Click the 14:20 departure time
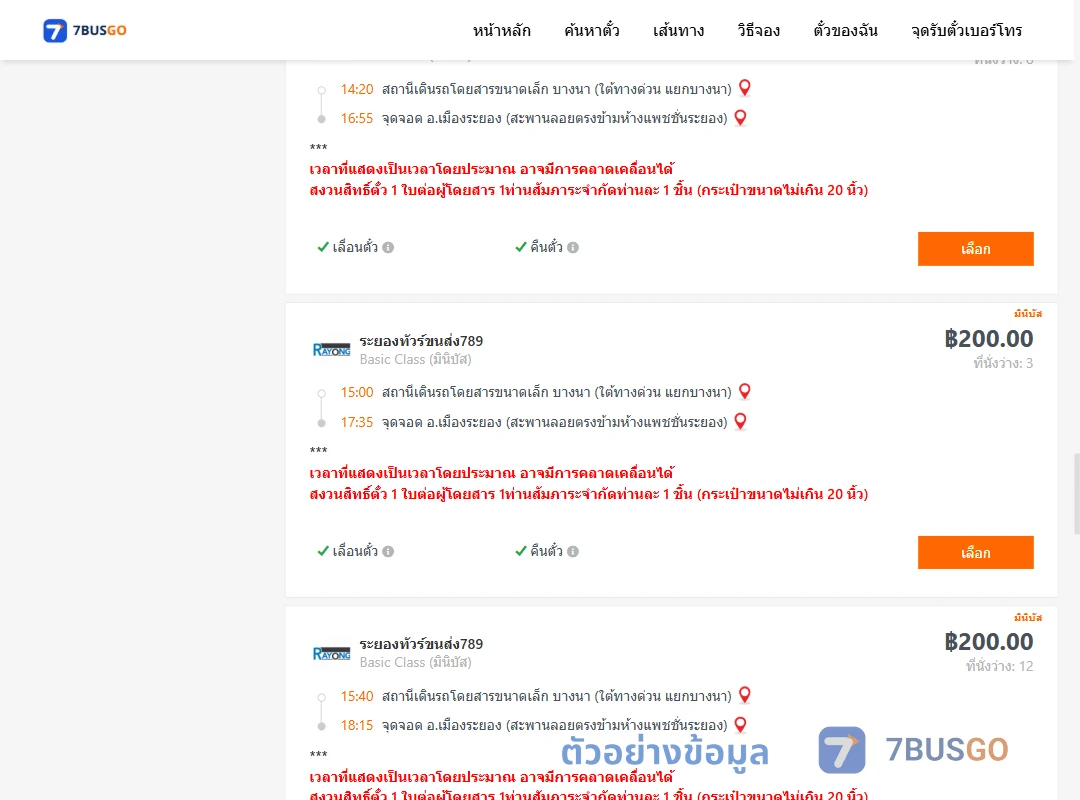Viewport: 1080px width, 800px height. coord(357,90)
